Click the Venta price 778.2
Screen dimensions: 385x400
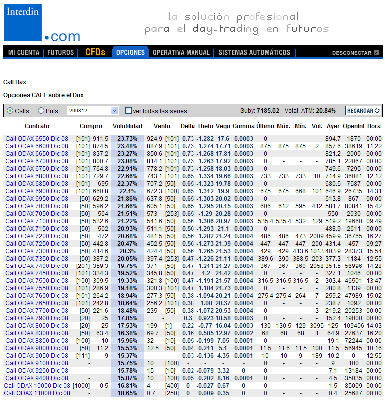[154, 168]
